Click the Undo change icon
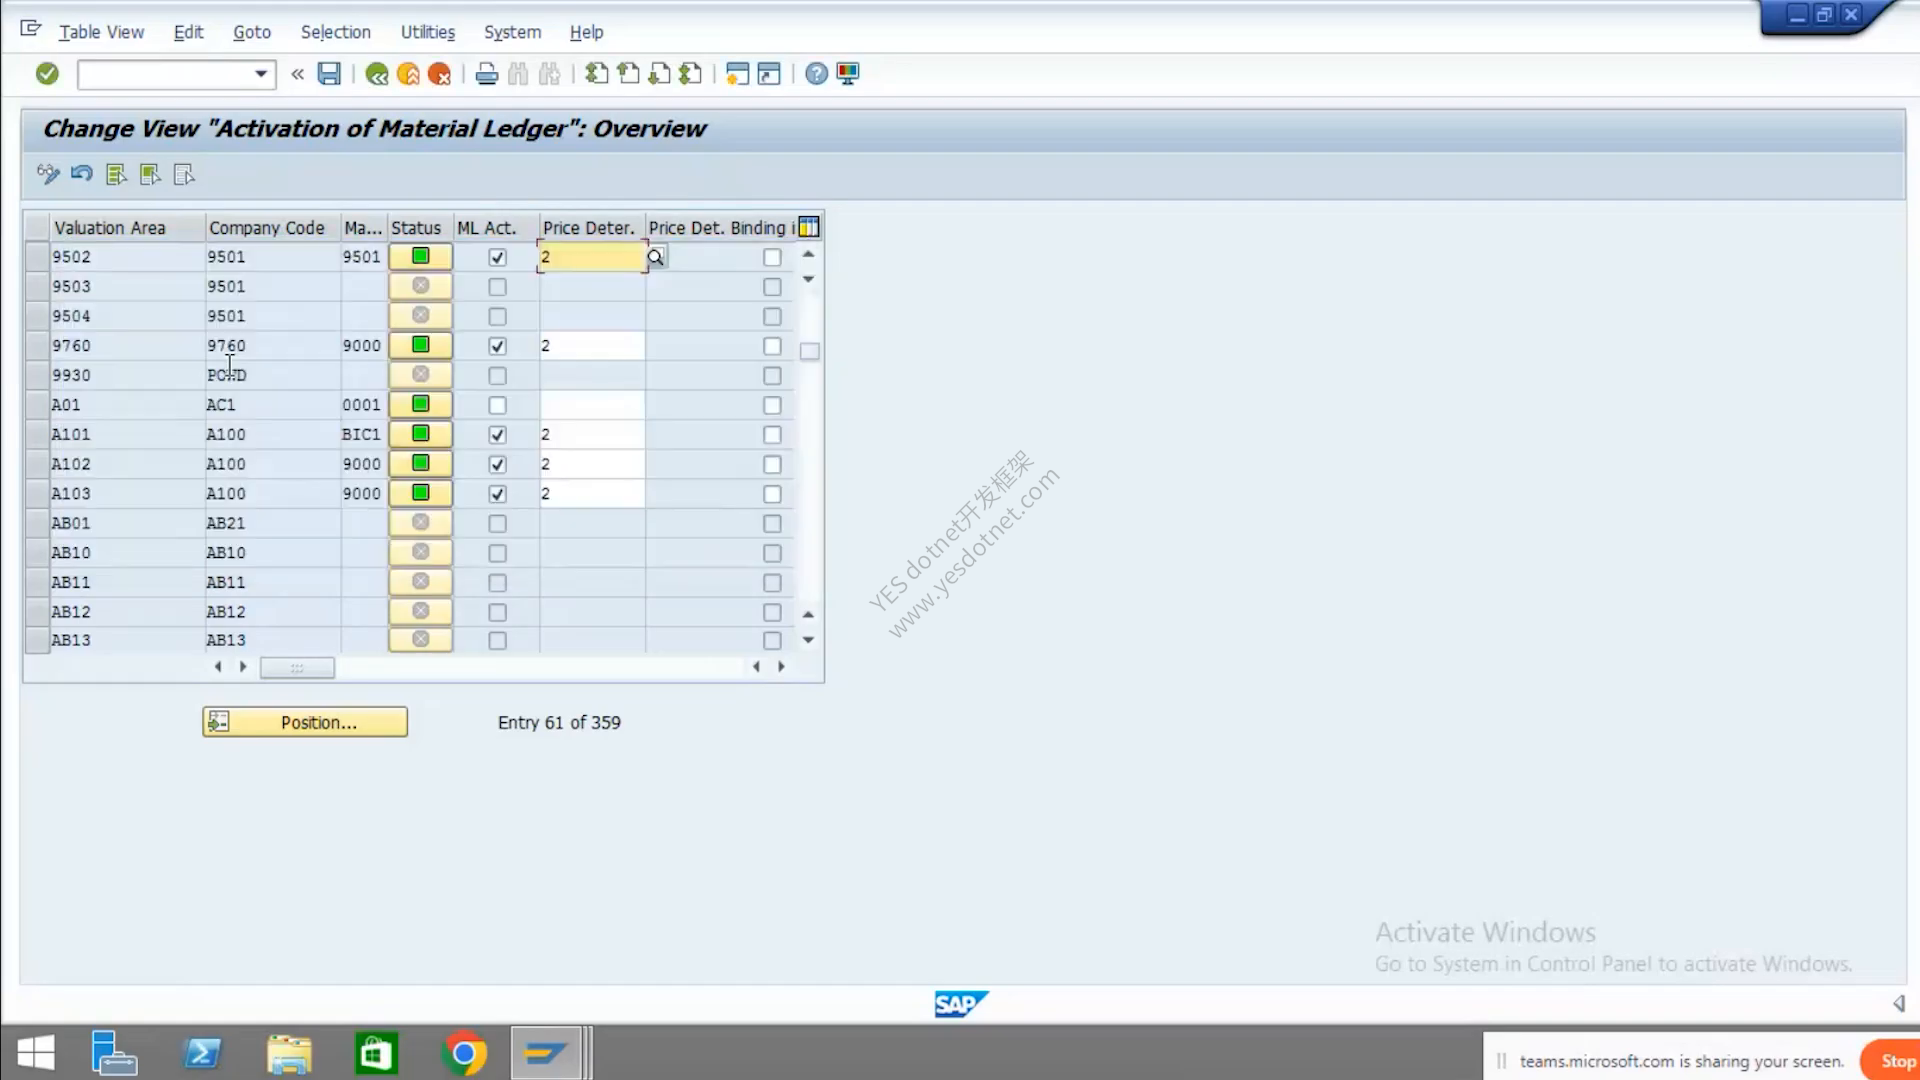This screenshot has height=1080, width=1920. [x=82, y=174]
